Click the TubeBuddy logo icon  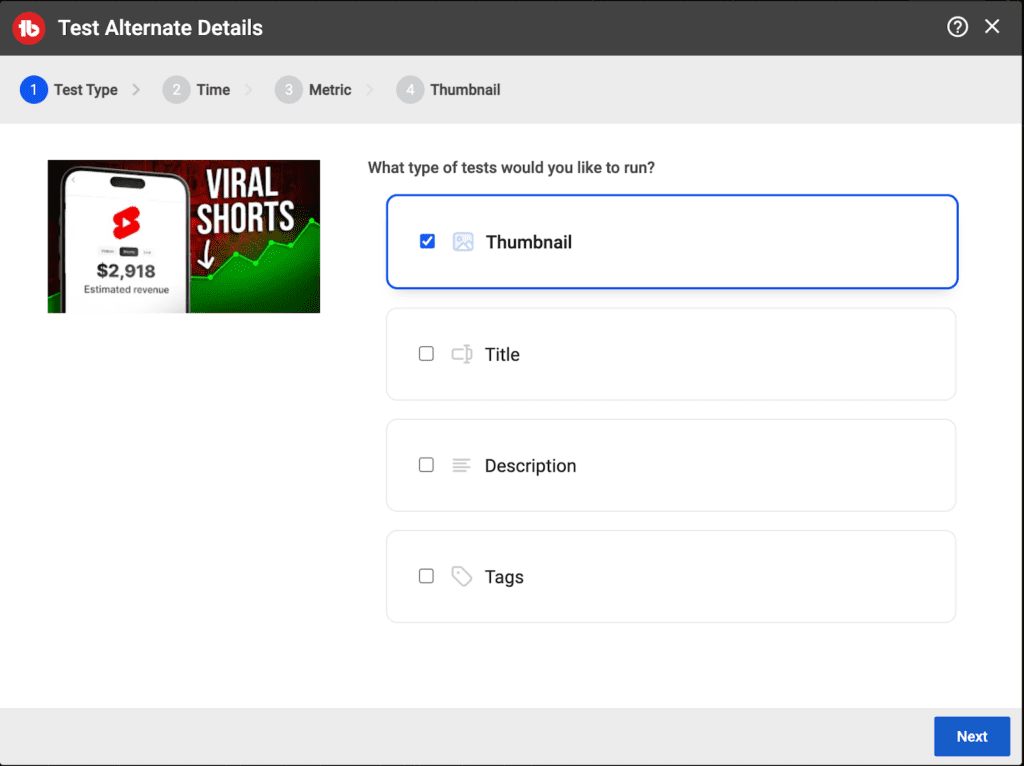point(30,28)
